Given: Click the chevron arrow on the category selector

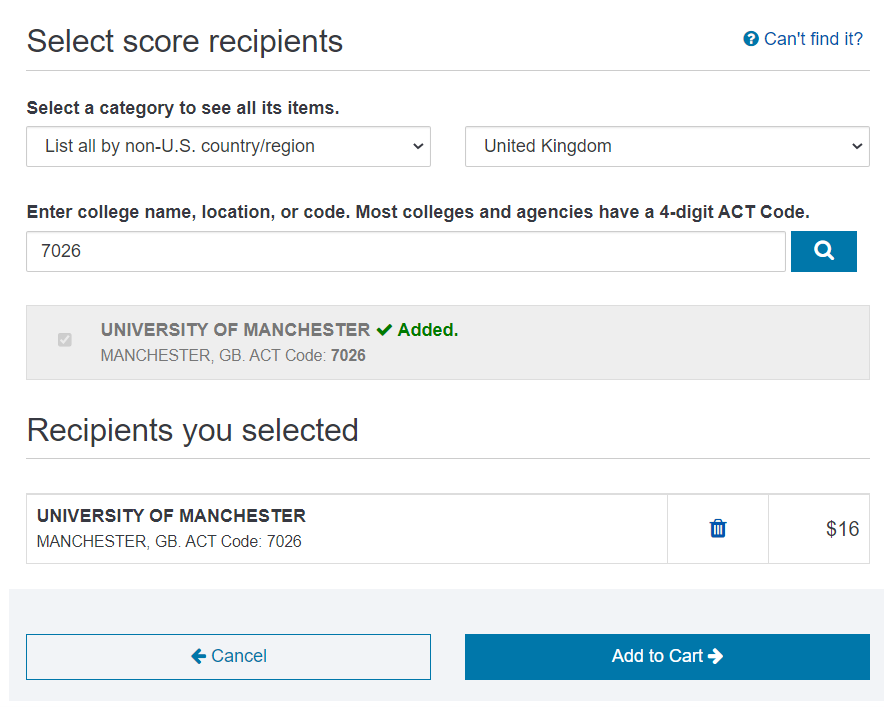Looking at the screenshot, I should (x=418, y=146).
